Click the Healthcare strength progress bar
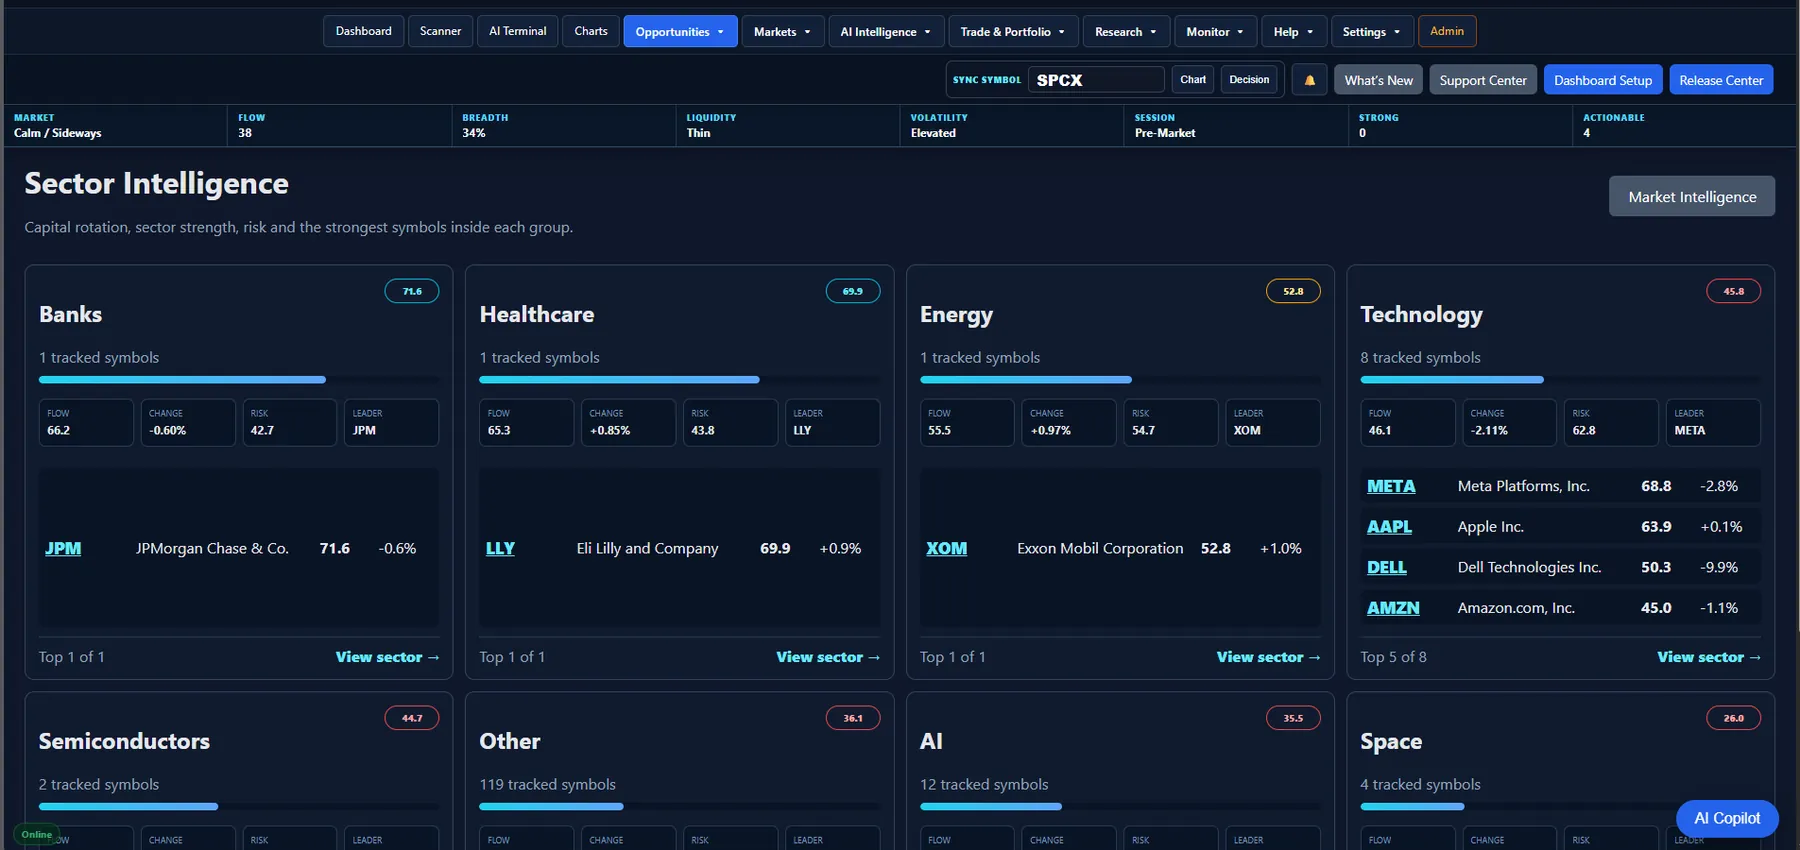The width and height of the screenshot is (1800, 850). [x=680, y=380]
